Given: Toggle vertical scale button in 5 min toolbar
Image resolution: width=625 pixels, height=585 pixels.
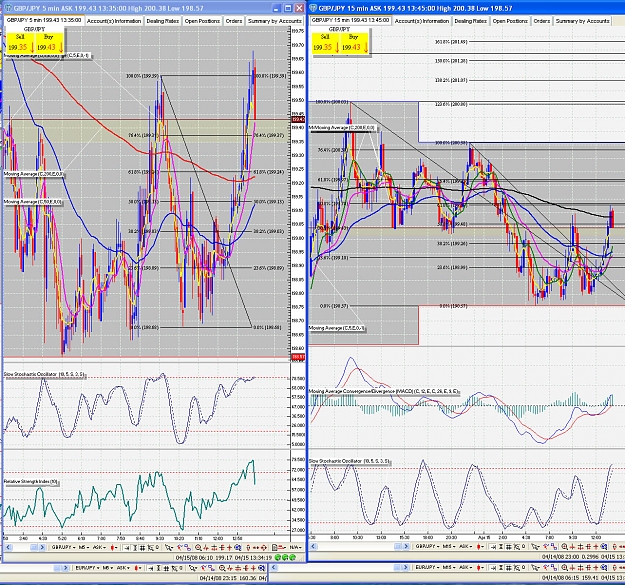Looking at the screenshot, I should tap(135, 548).
